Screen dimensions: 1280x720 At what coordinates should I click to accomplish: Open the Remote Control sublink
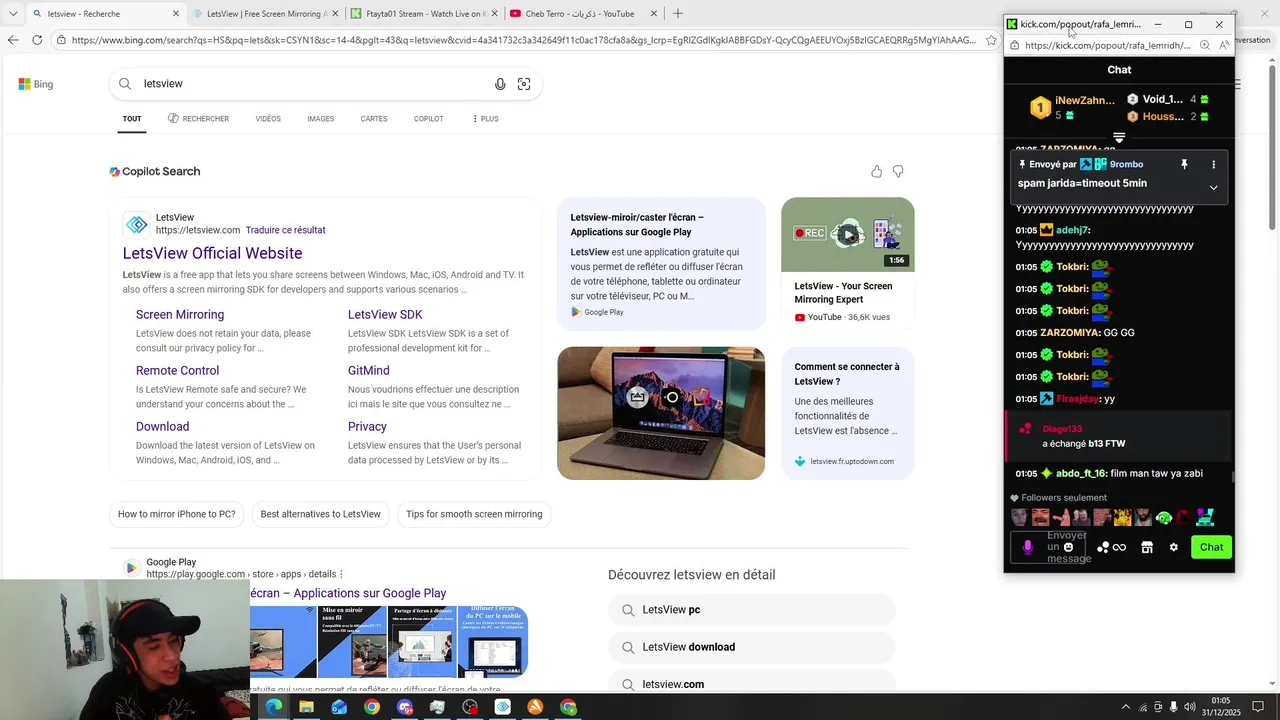coord(177,370)
